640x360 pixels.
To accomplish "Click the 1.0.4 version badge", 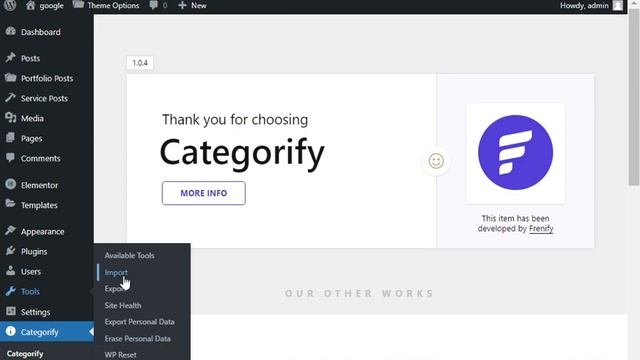I will 140,63.
